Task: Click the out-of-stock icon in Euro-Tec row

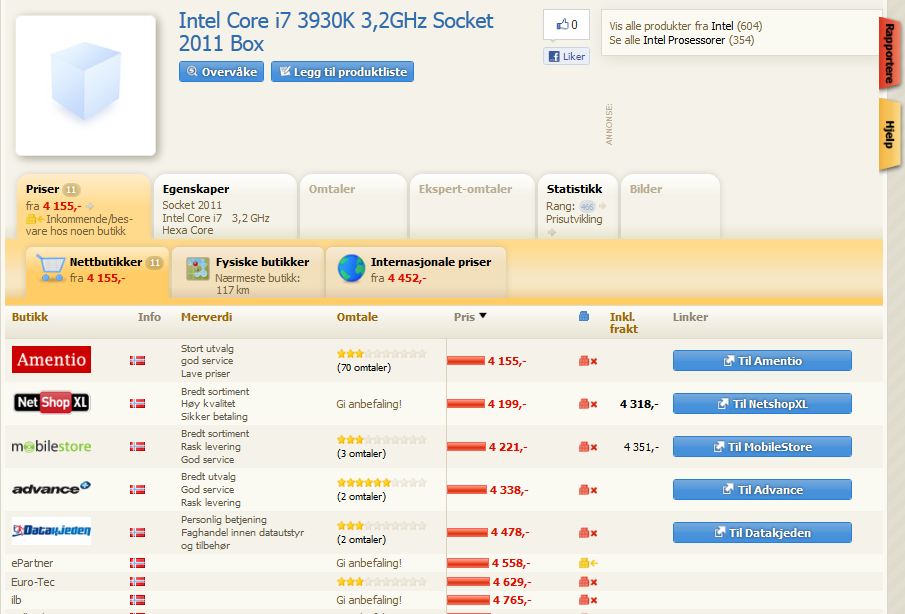Action: coord(588,582)
